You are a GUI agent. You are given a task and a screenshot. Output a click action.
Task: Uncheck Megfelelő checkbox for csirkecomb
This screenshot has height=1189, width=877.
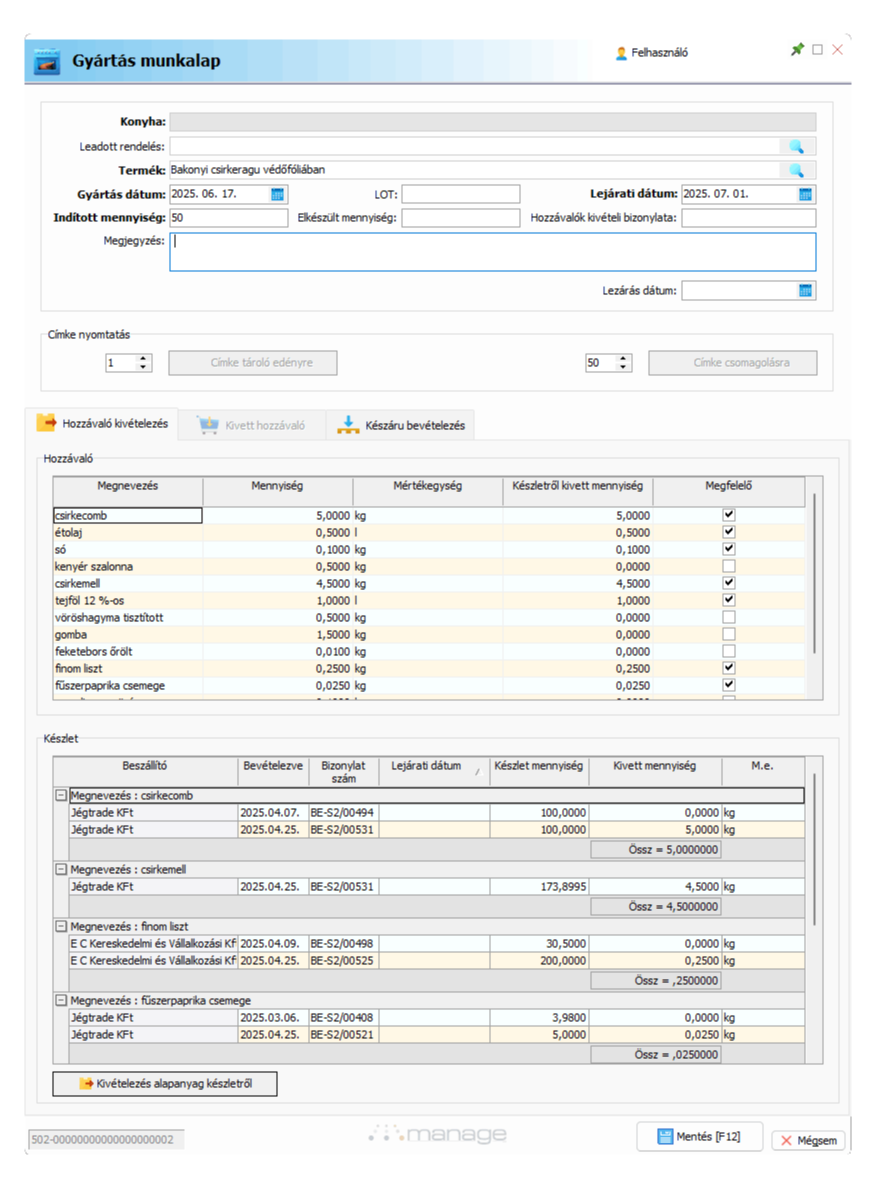coord(729,515)
